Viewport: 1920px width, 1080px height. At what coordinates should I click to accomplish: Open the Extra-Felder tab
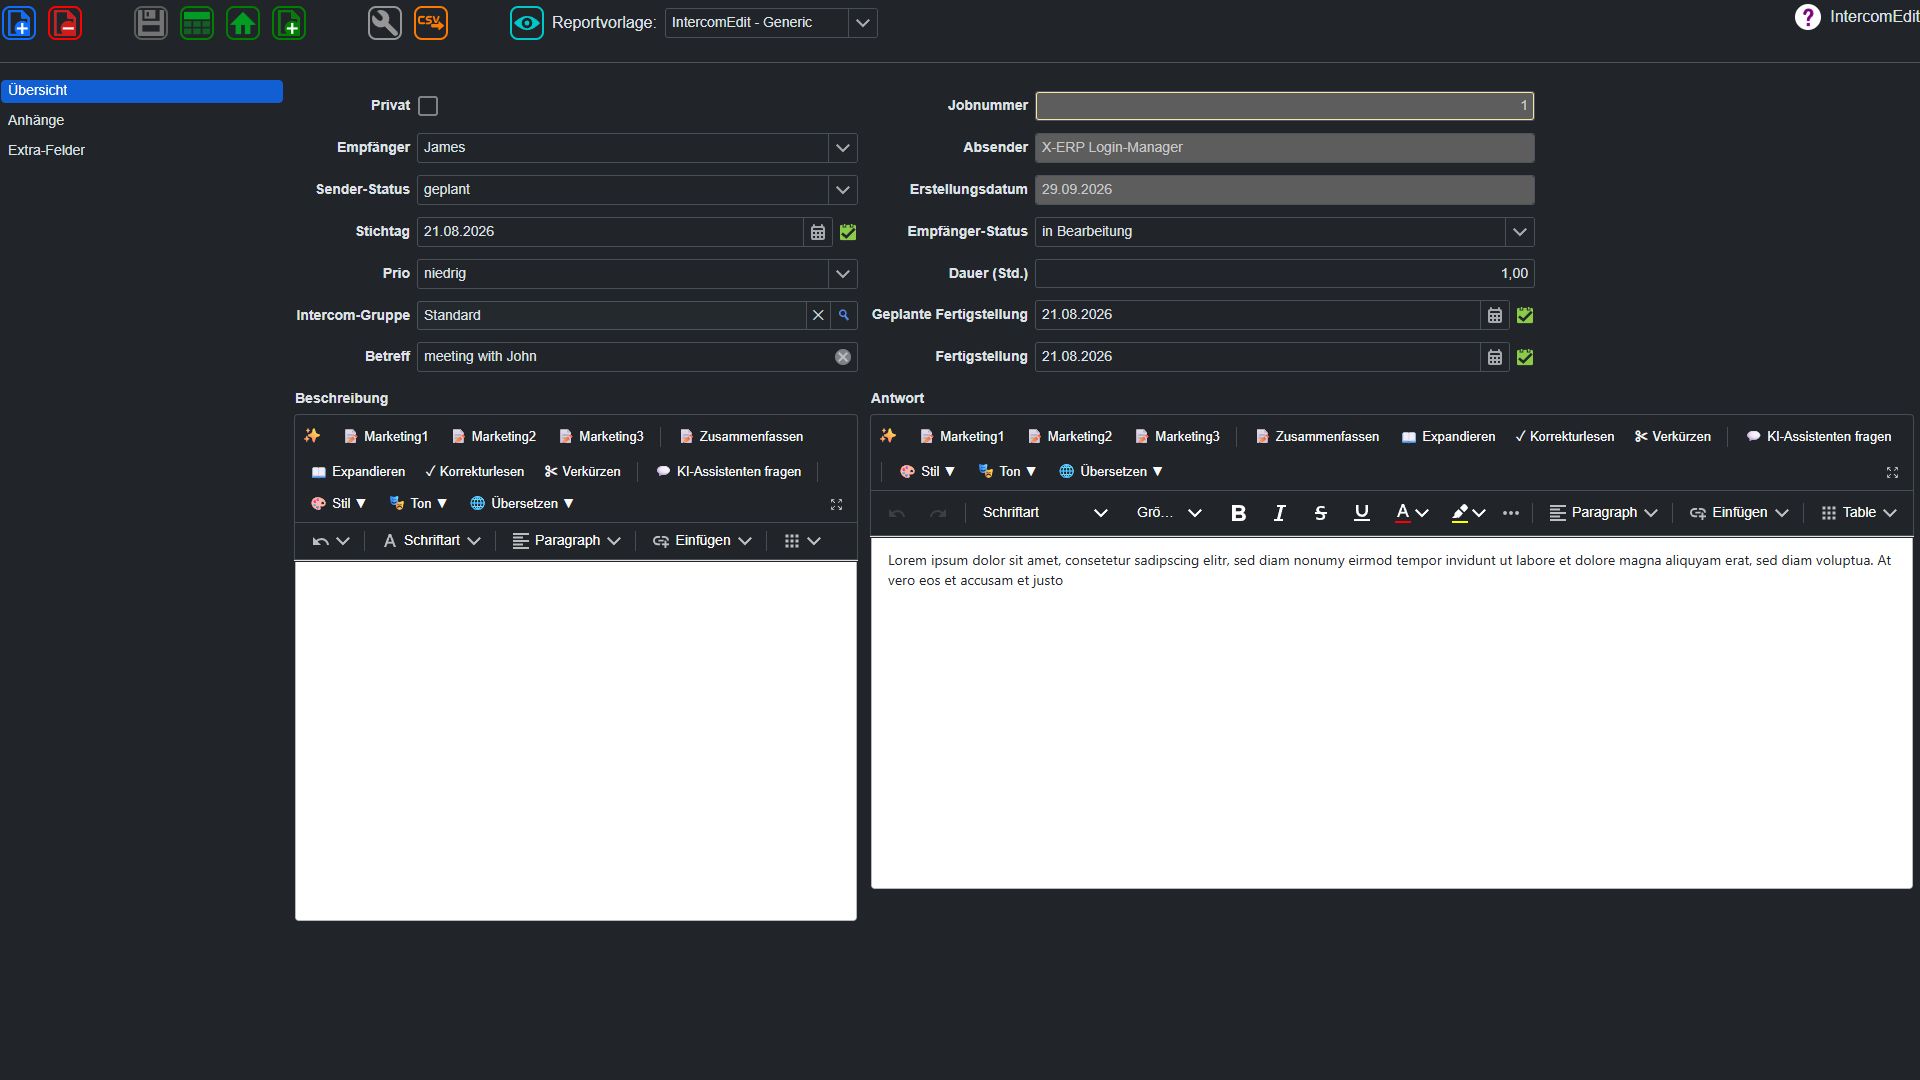point(46,150)
